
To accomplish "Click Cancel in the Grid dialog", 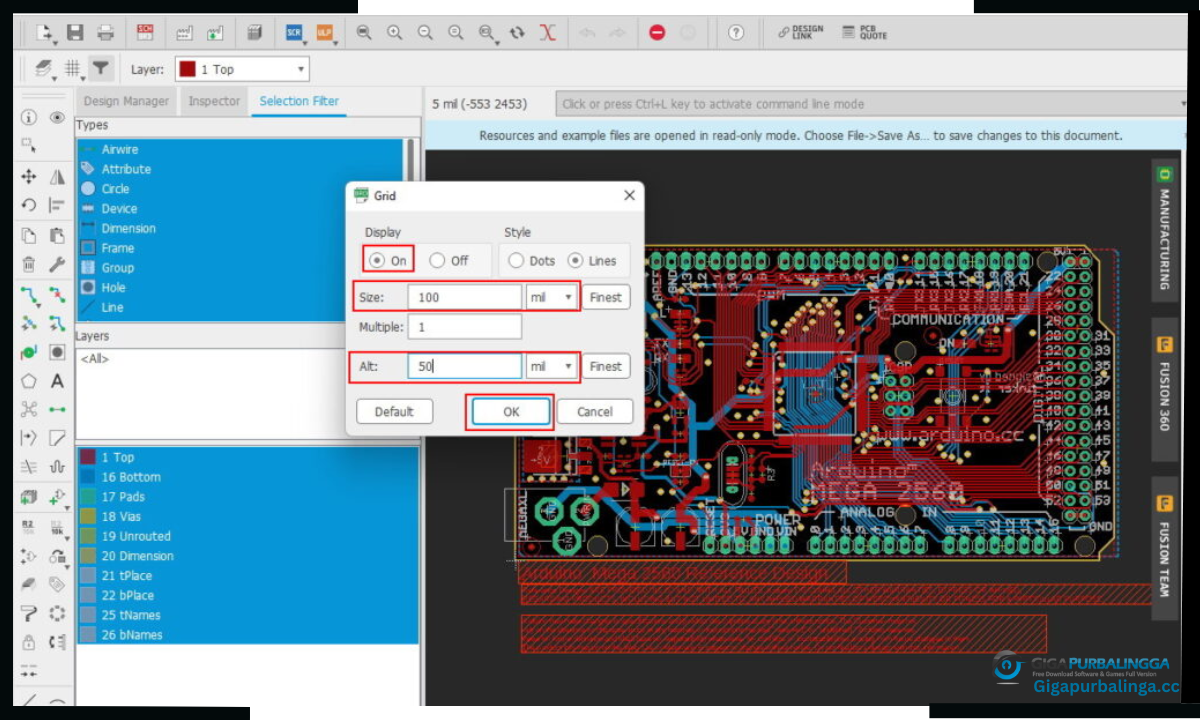I will [x=595, y=411].
